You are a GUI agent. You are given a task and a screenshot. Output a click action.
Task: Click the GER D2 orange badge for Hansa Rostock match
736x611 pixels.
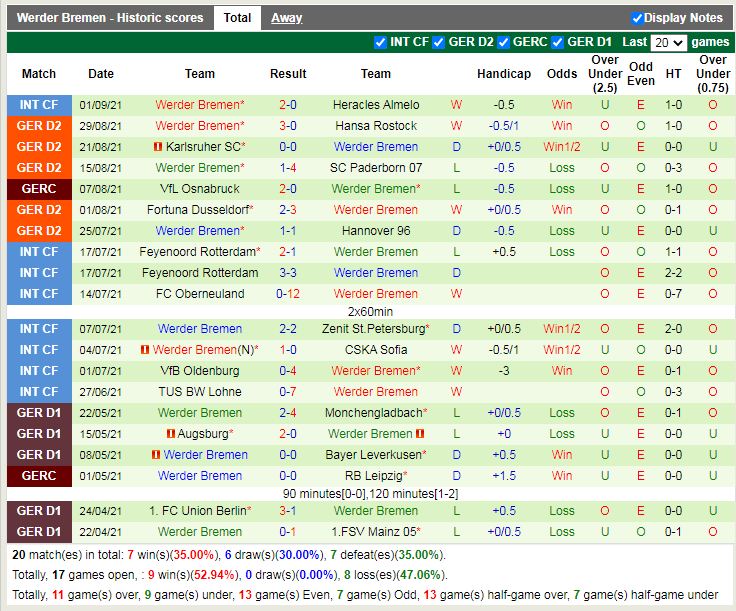pyautogui.click(x=39, y=126)
